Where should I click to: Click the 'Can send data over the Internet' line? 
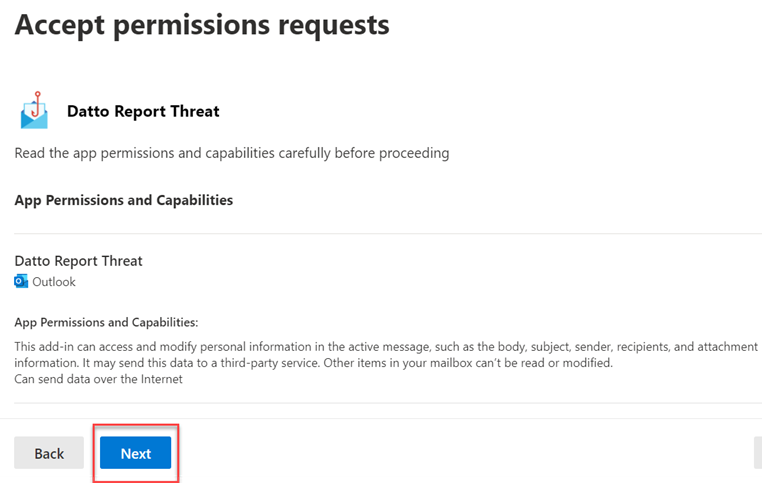click(98, 379)
